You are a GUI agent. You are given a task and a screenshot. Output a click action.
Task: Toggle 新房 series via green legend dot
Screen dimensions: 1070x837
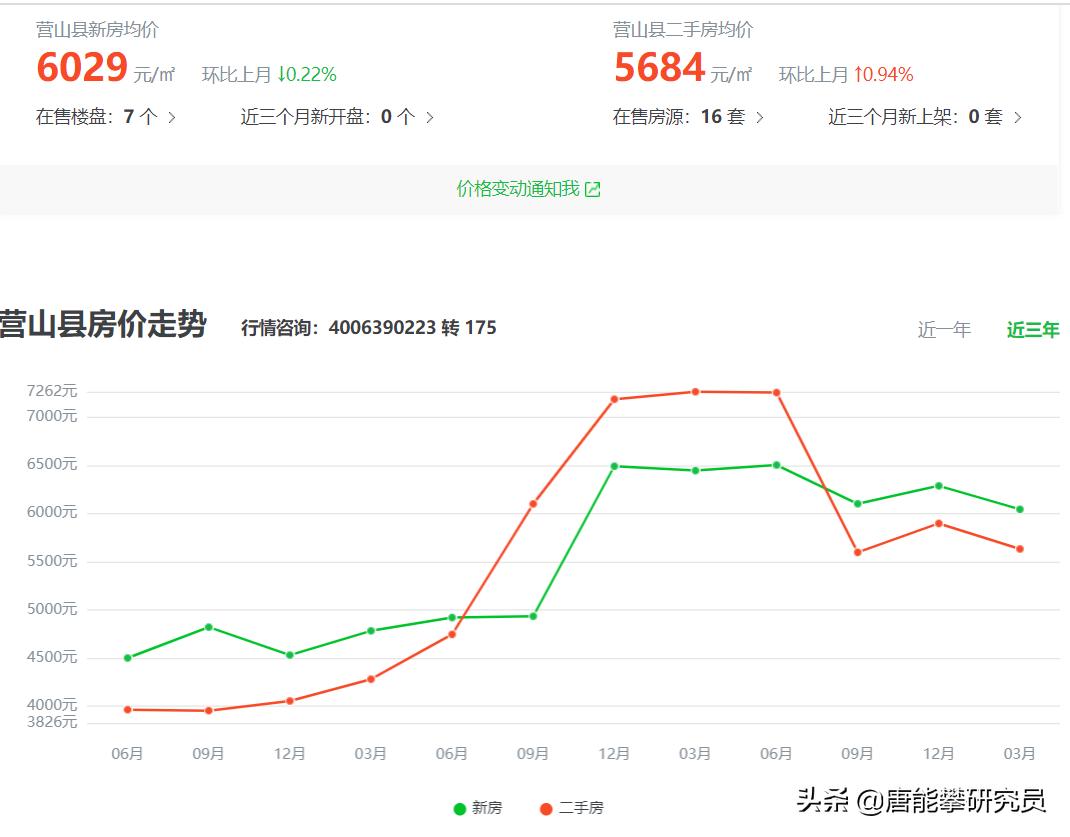460,809
